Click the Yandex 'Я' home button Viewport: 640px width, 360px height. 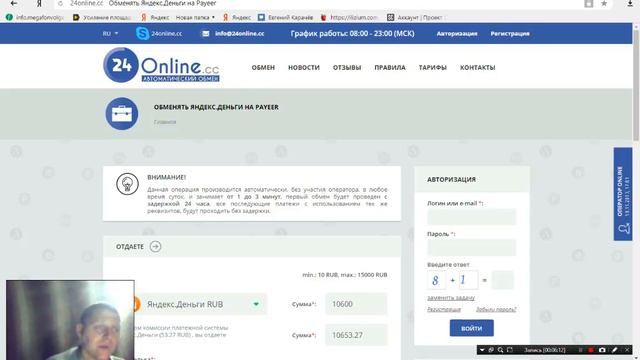coord(39,3)
